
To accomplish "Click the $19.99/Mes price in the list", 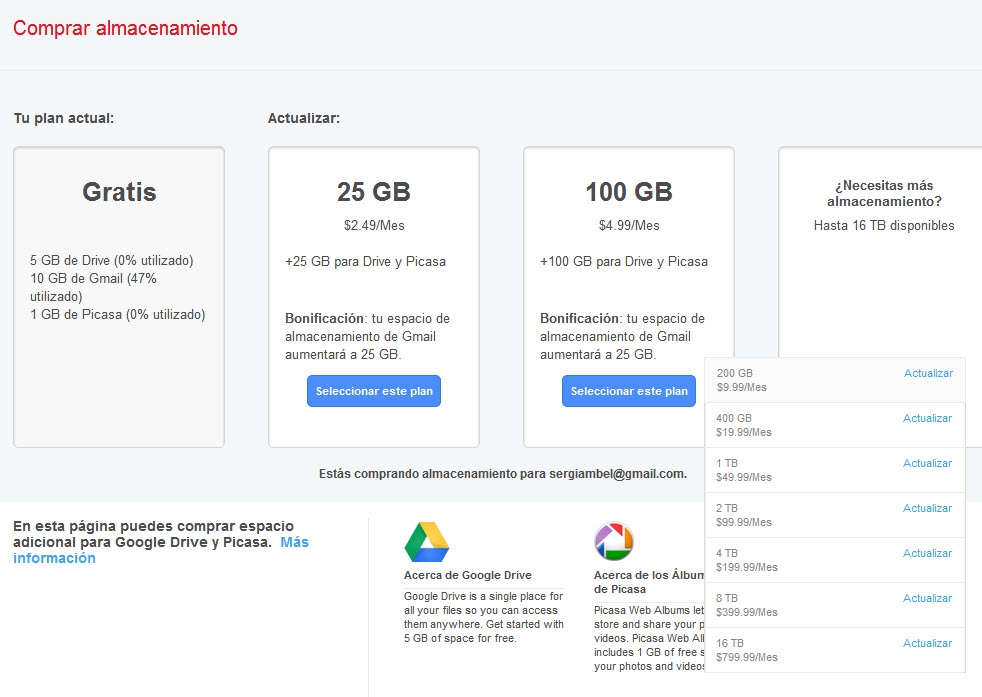I will pyautogui.click(x=744, y=432).
